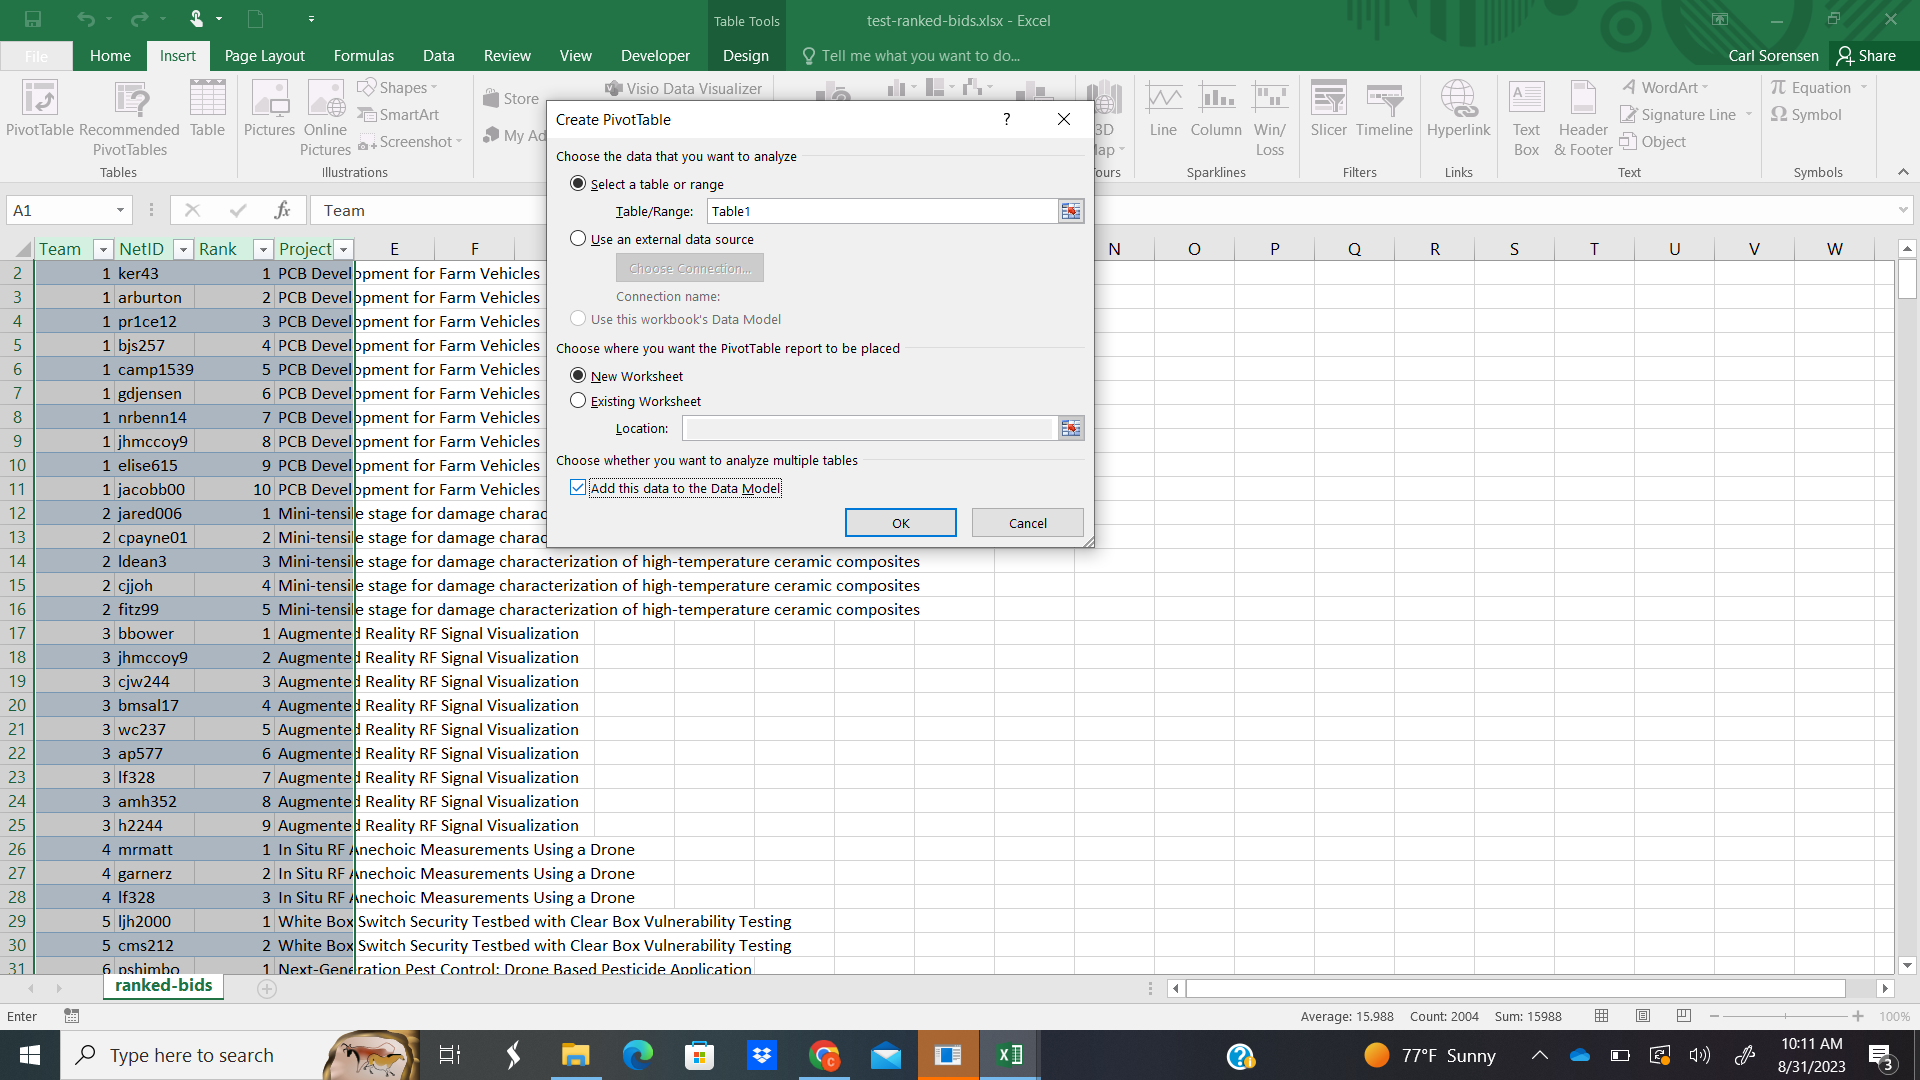Expand the Name Box dropdown
This screenshot has width=1920, height=1080.
[120, 210]
